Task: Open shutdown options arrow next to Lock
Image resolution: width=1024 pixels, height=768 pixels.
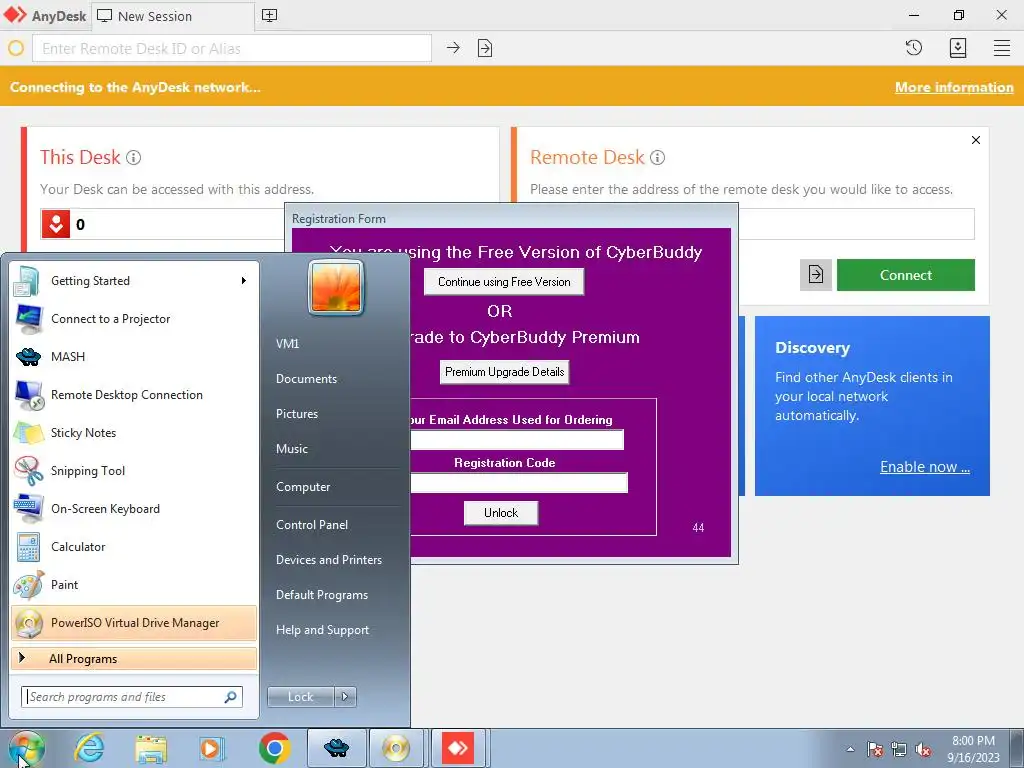Action: click(x=345, y=697)
